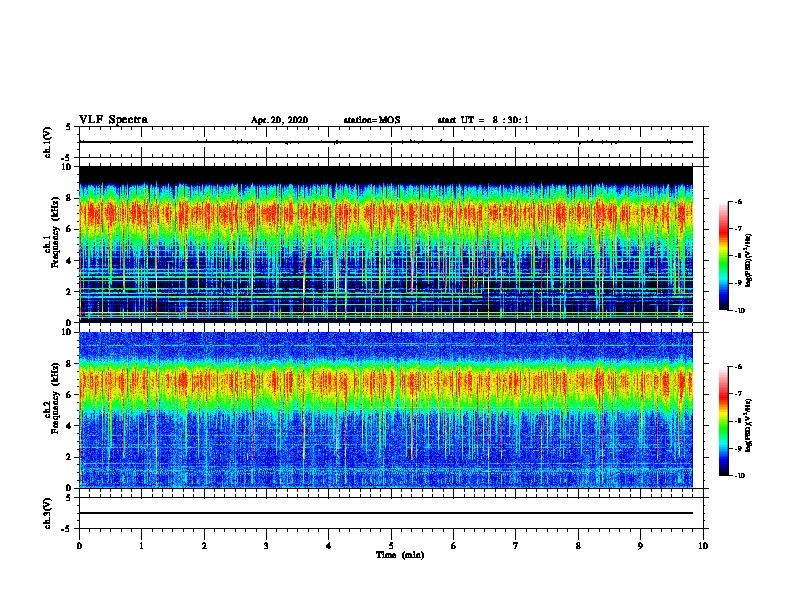Click the ch.1 frequency tick label "6"
Image resolution: width=792 pixels, height=612 pixels.
(x=69, y=230)
